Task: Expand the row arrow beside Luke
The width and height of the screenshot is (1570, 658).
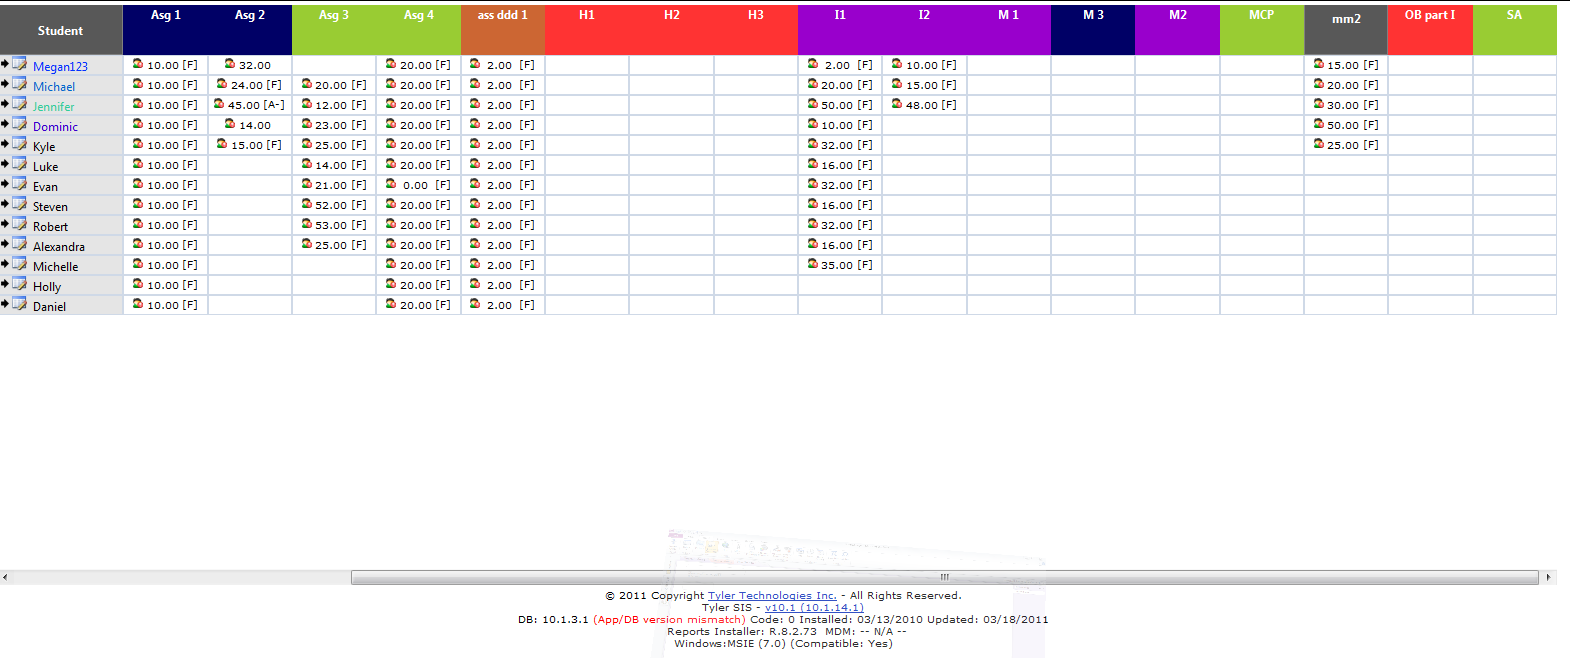Action: click(5, 164)
